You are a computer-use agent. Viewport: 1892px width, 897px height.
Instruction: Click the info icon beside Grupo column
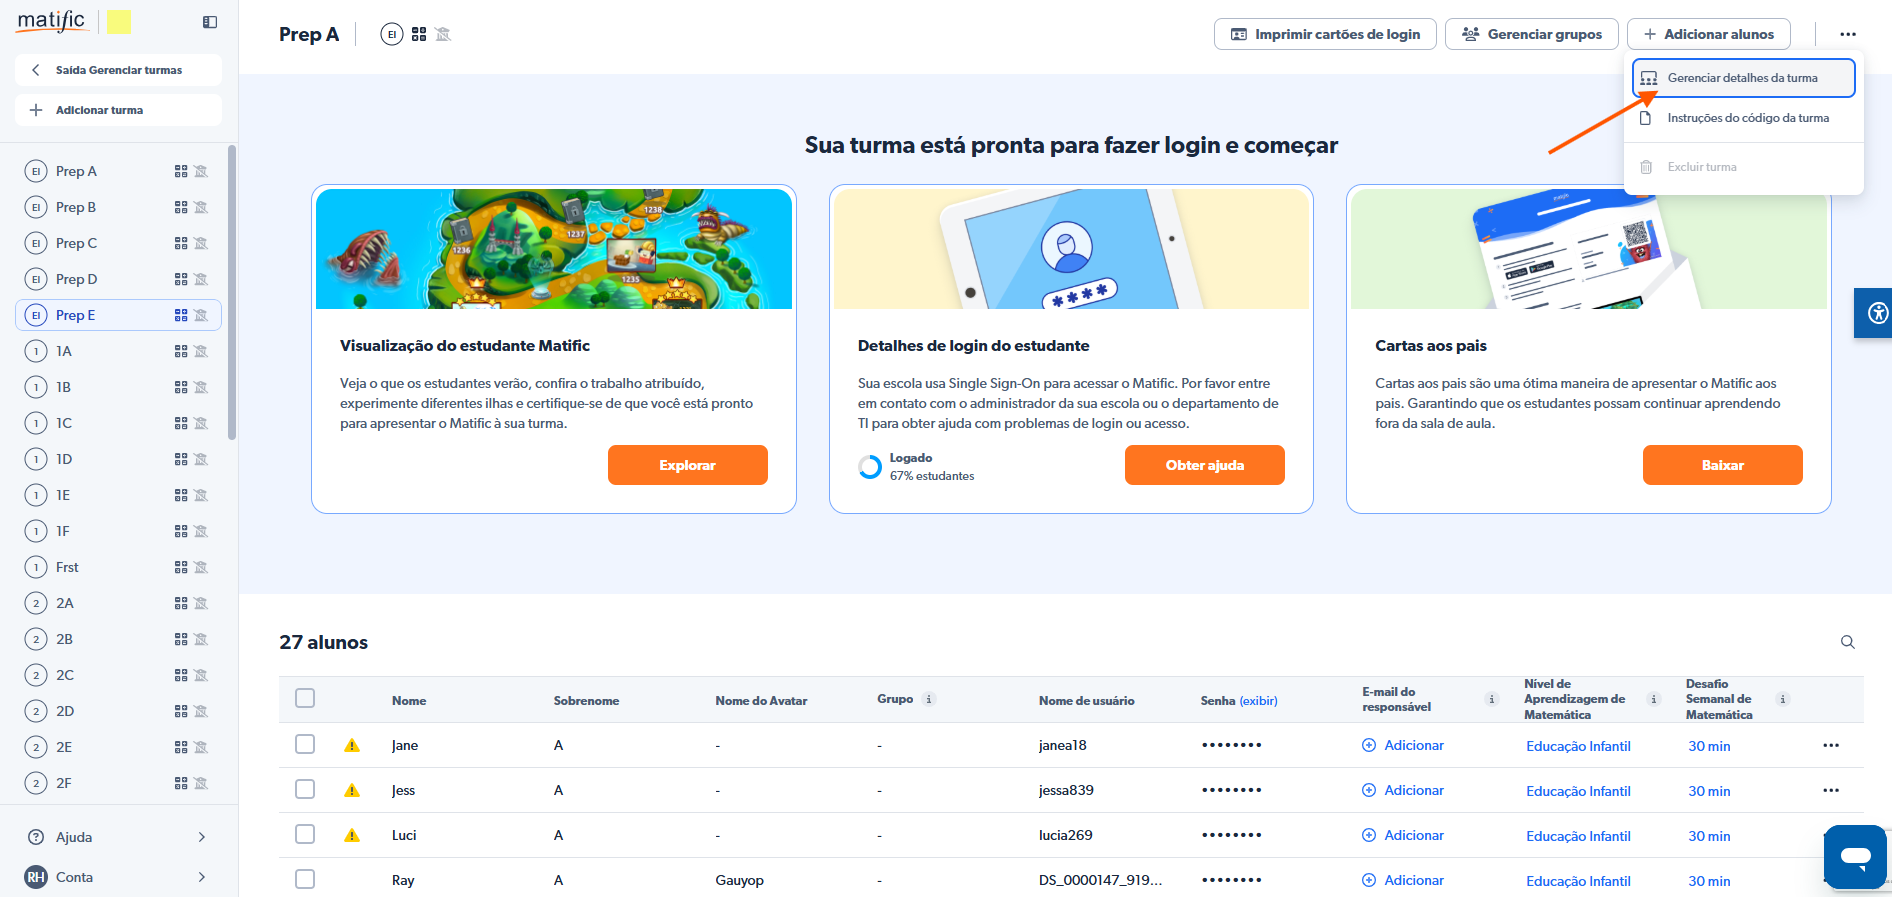[x=929, y=699]
